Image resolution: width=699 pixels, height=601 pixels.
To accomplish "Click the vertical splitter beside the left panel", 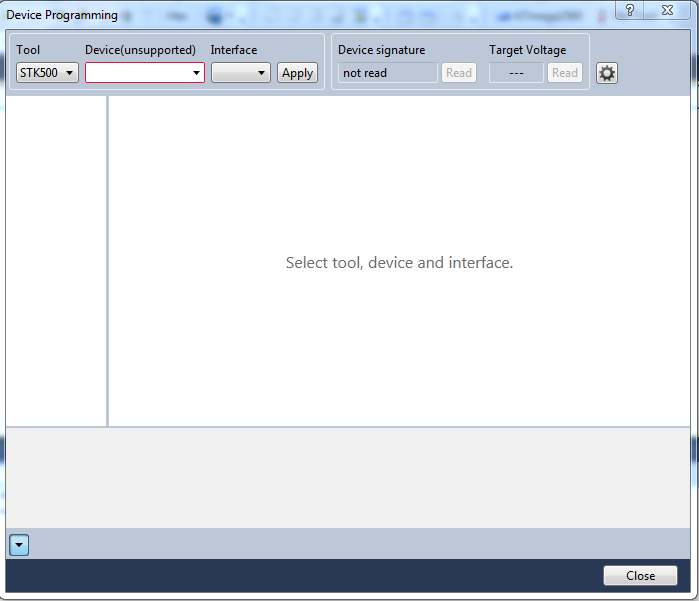I will 108,260.
